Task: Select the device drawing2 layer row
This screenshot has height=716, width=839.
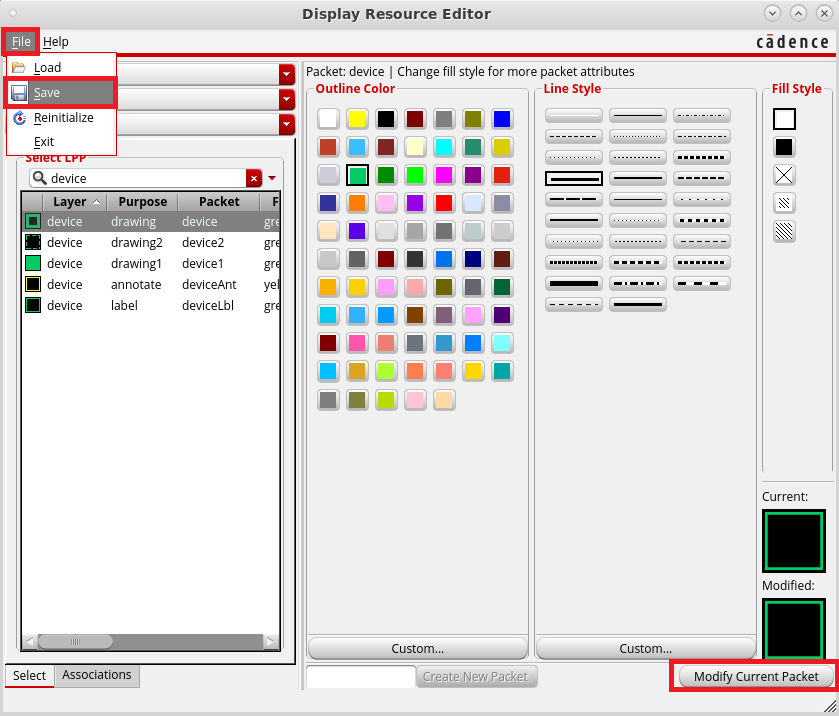Action: pyautogui.click(x=140, y=243)
